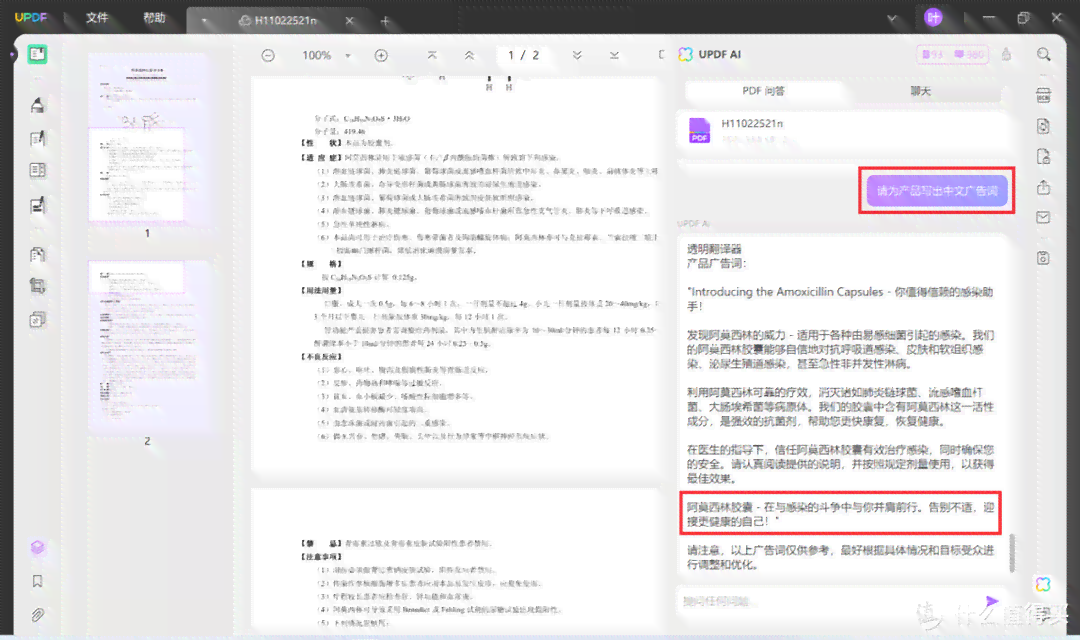Open the OCR recognition icon in right sidebar
The width and height of the screenshot is (1080, 640).
[1043, 95]
